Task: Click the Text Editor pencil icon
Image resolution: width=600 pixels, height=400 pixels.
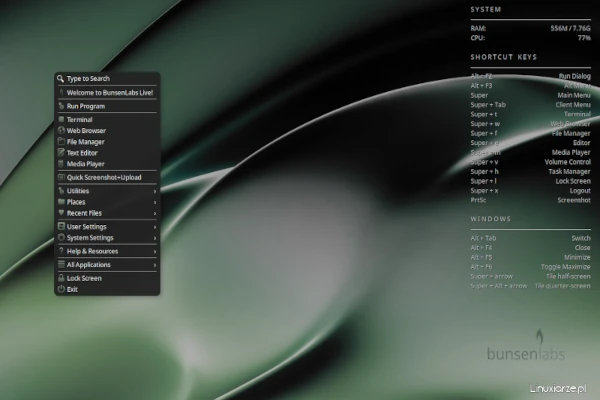Action: (x=61, y=152)
